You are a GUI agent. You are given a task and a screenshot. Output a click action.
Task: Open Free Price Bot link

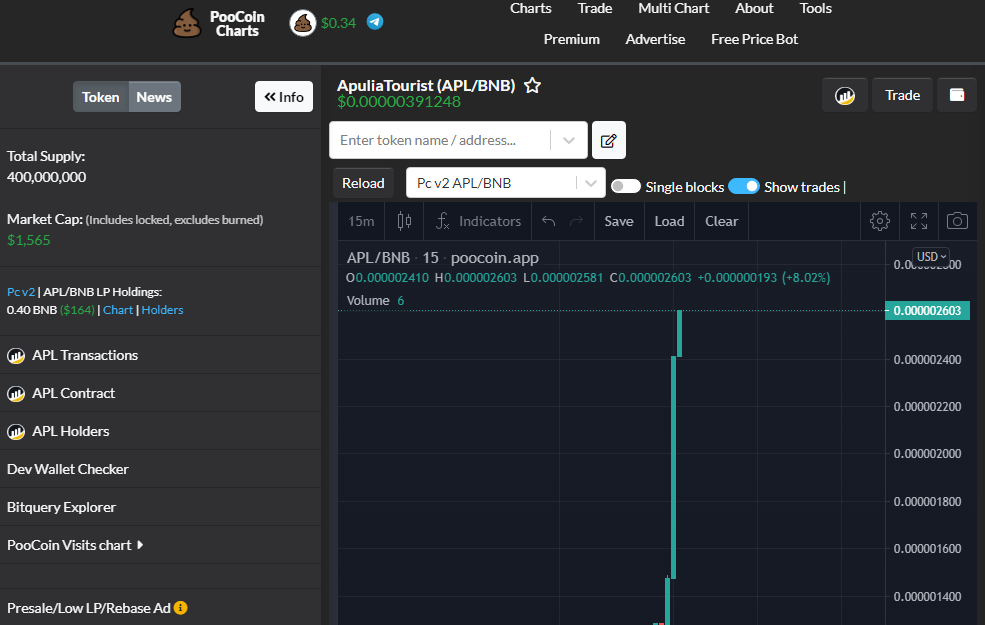click(x=754, y=39)
